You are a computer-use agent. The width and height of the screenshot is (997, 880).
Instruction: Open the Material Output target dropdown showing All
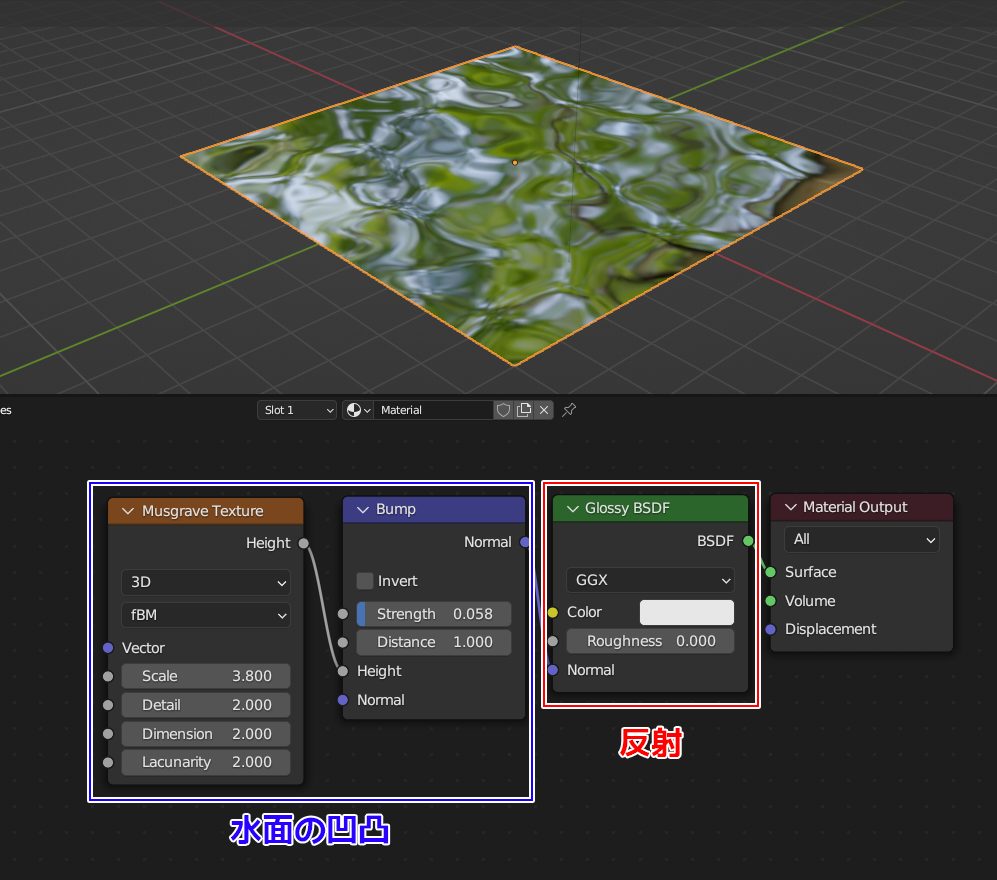pos(861,540)
